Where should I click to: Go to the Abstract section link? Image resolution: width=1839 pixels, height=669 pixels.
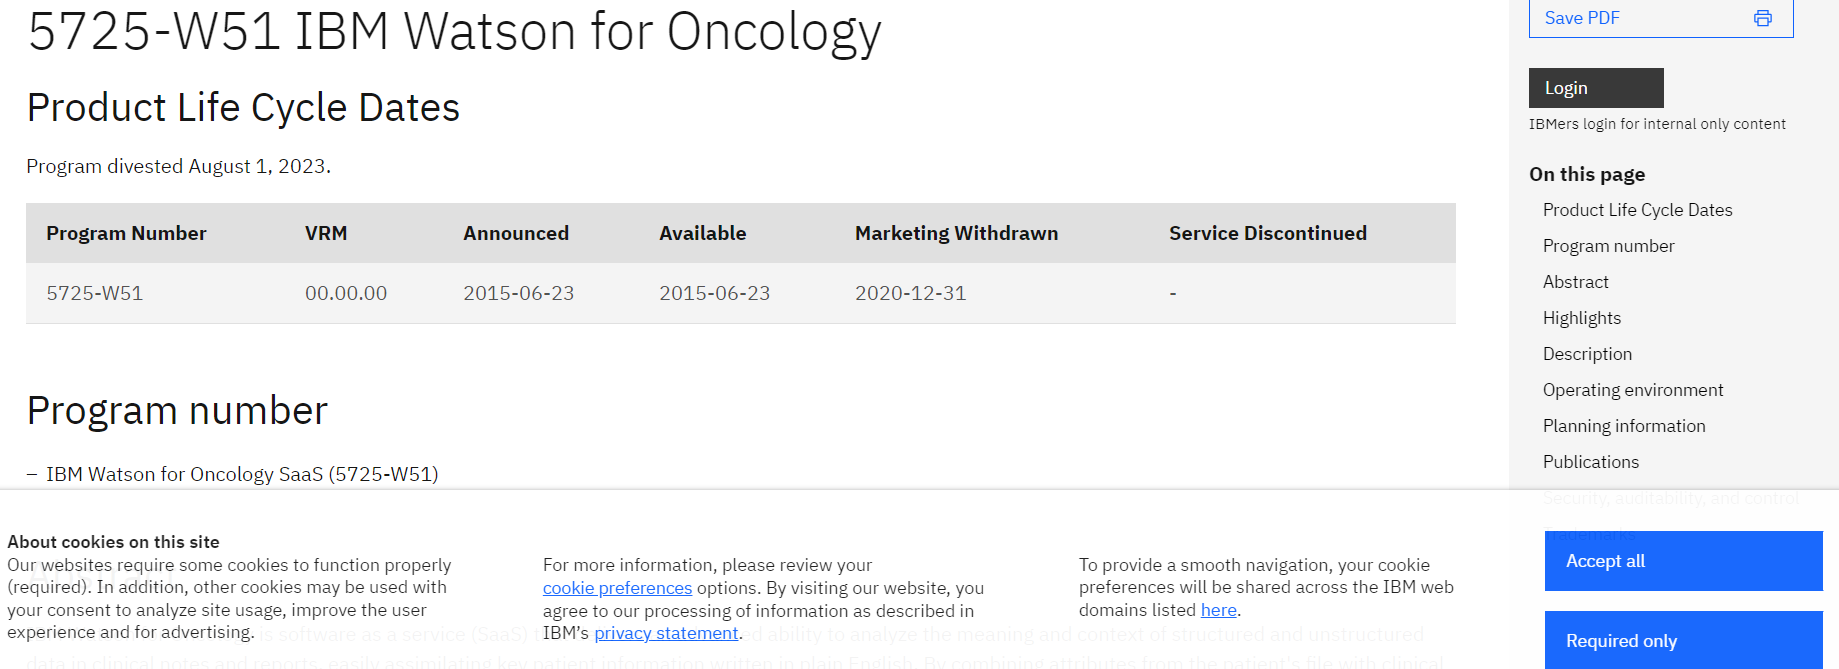[1575, 282]
